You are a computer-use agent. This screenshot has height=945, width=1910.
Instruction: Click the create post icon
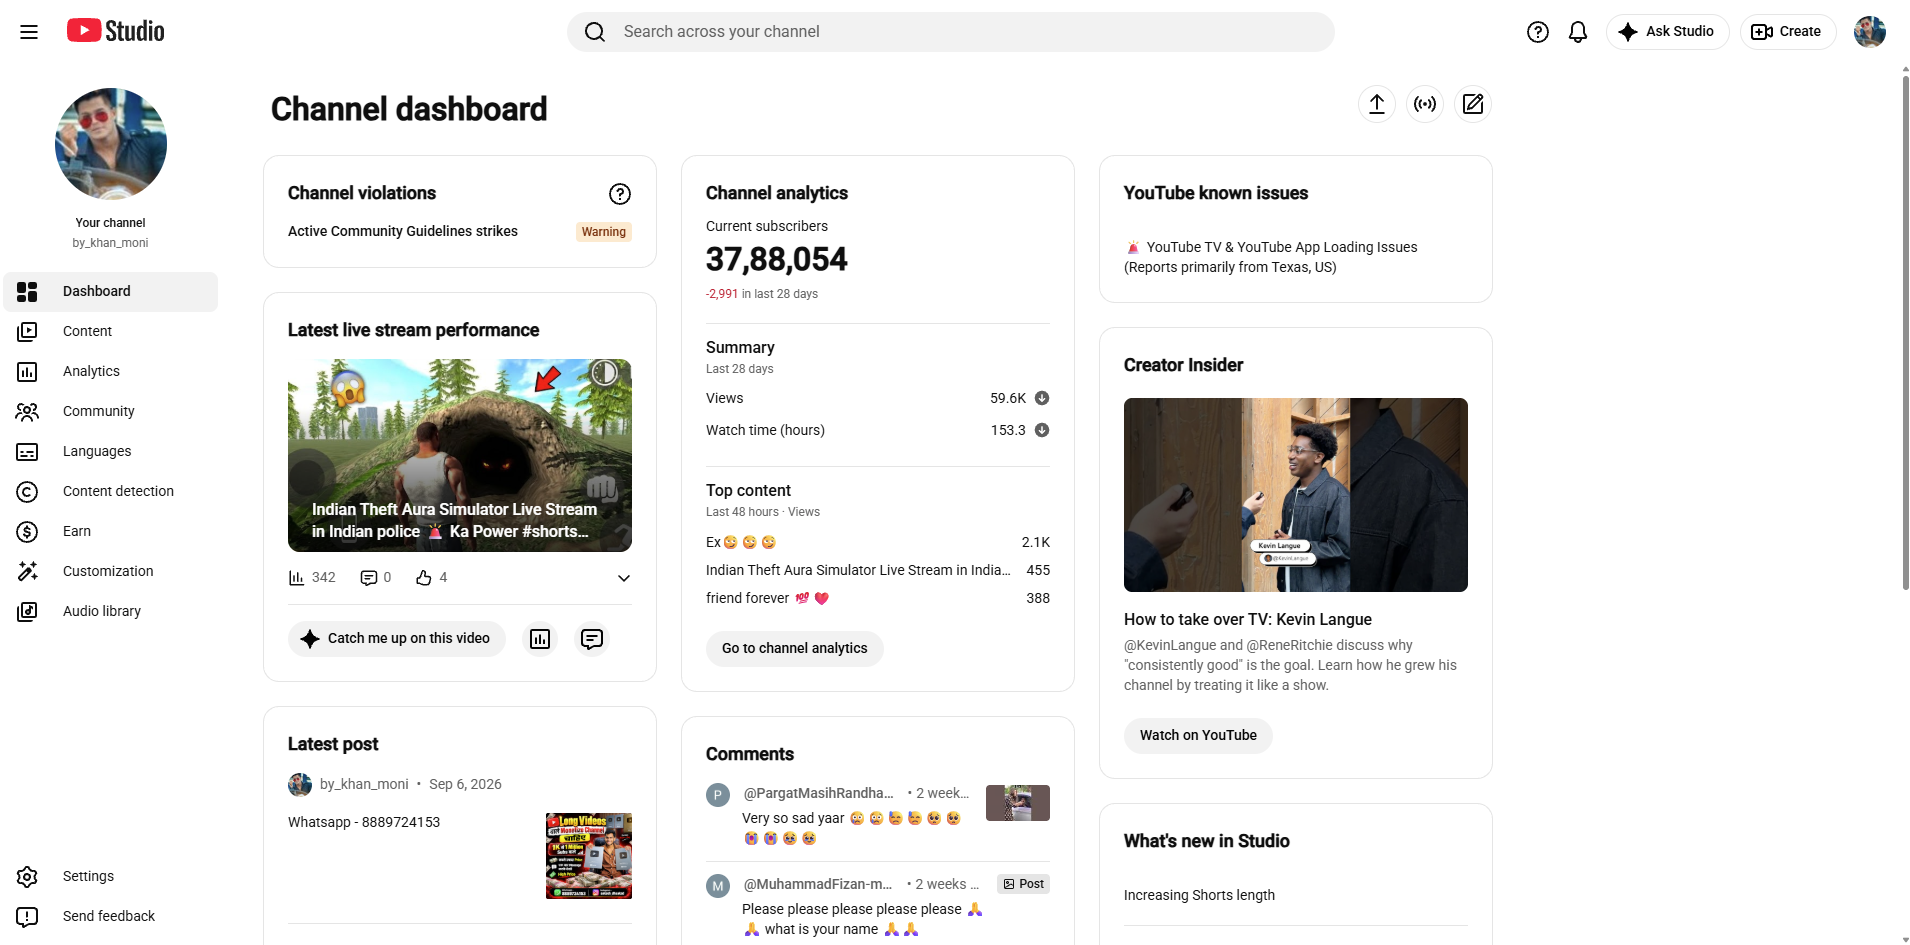click(x=1473, y=104)
